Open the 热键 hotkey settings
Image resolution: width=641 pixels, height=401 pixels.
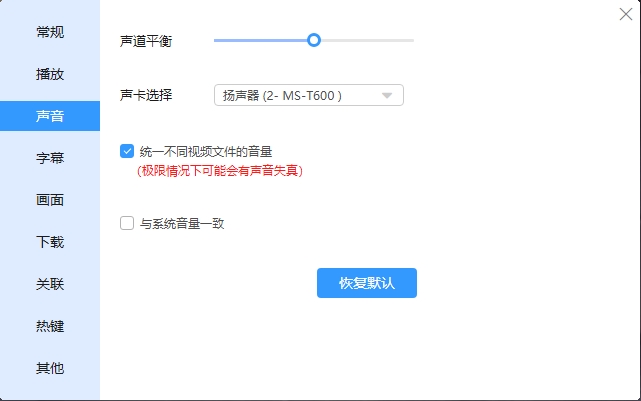click(50, 326)
